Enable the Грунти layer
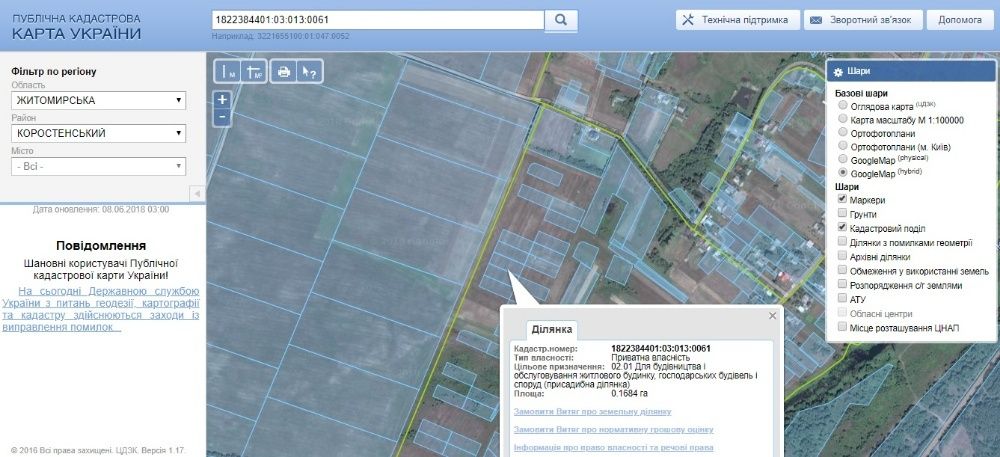This screenshot has width=1000, height=457. [x=842, y=214]
